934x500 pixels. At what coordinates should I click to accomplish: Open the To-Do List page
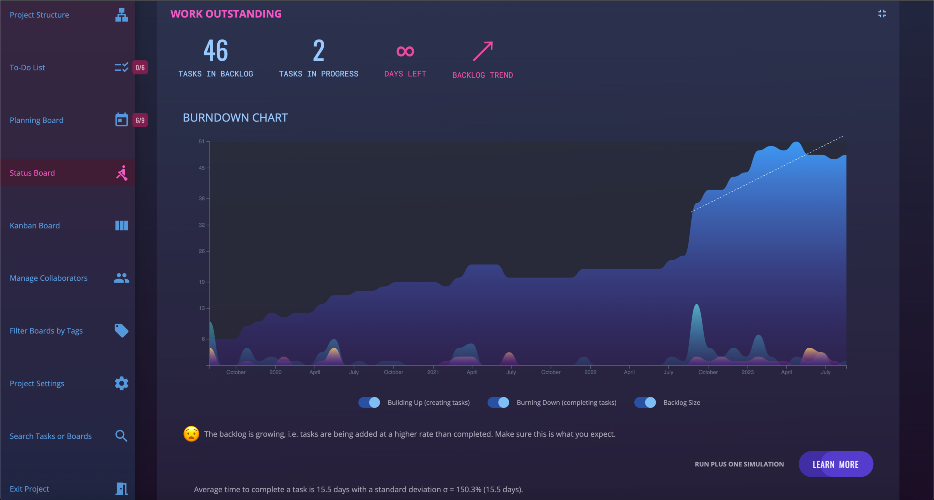[27, 67]
